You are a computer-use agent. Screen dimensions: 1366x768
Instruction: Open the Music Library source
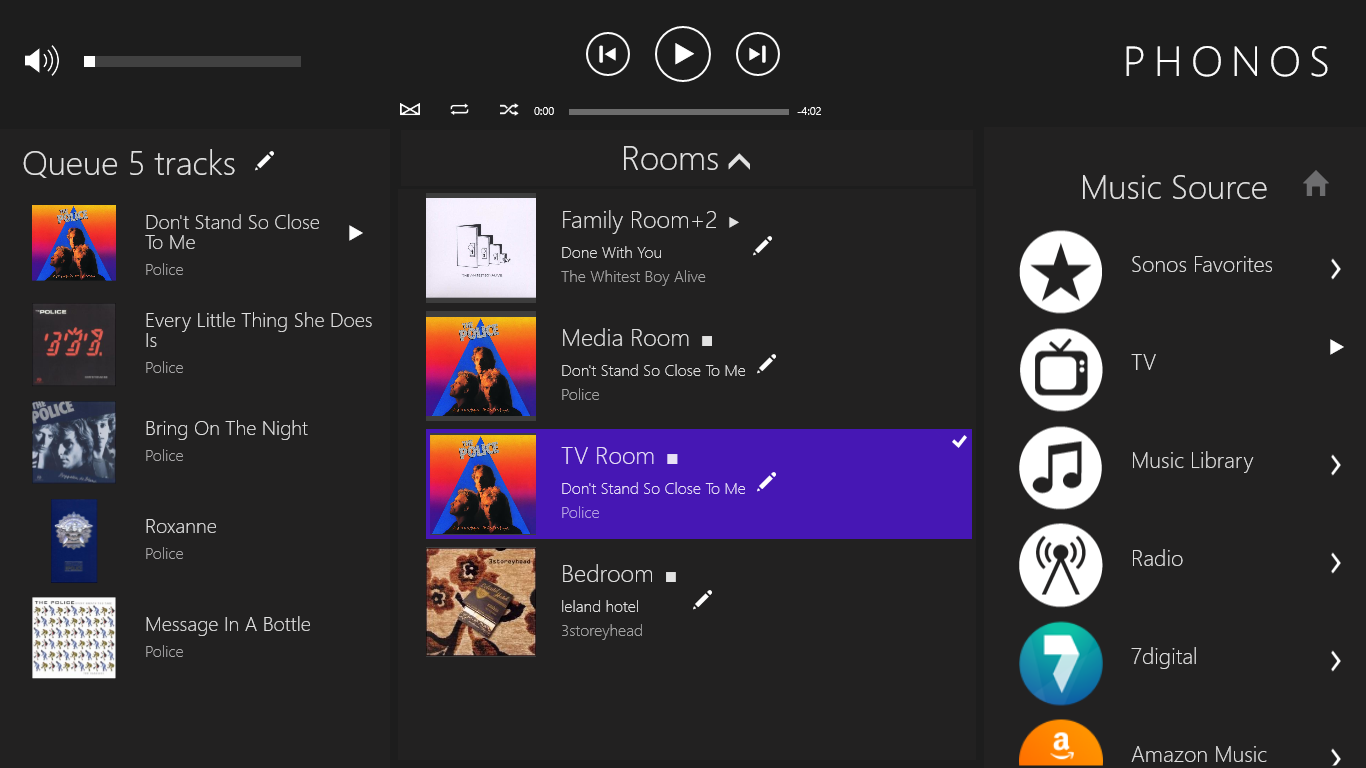pyautogui.click(x=1192, y=461)
